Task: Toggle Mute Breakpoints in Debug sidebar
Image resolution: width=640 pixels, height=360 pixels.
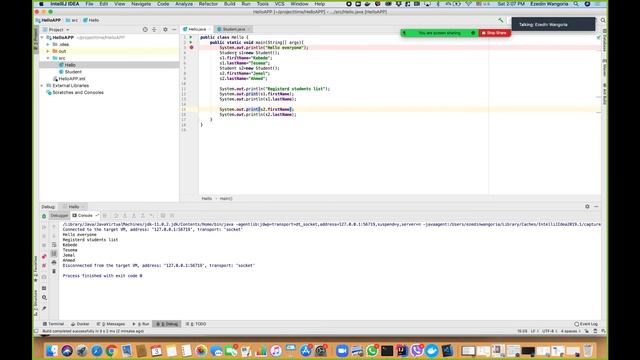Action: 44,266
